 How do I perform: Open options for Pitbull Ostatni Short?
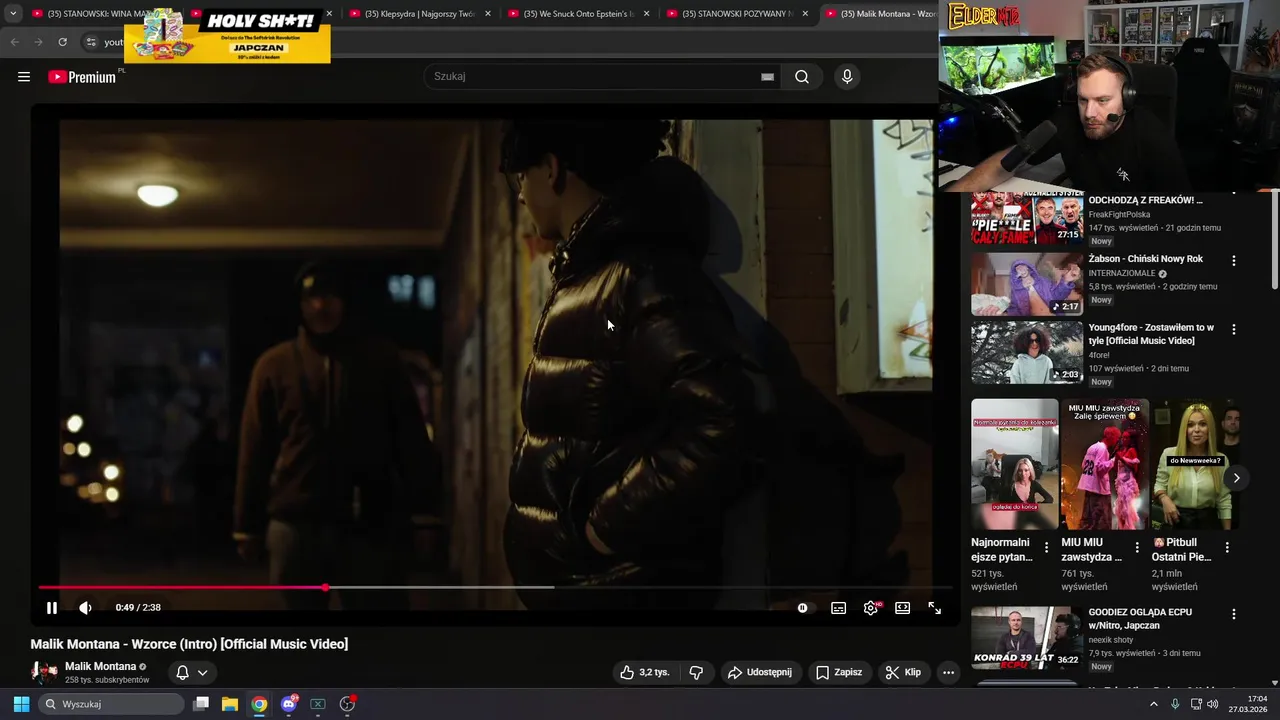click(x=1227, y=548)
